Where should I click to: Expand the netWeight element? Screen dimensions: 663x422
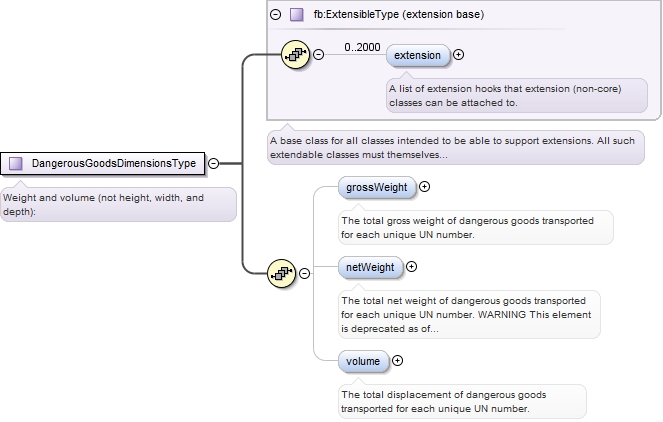412,266
